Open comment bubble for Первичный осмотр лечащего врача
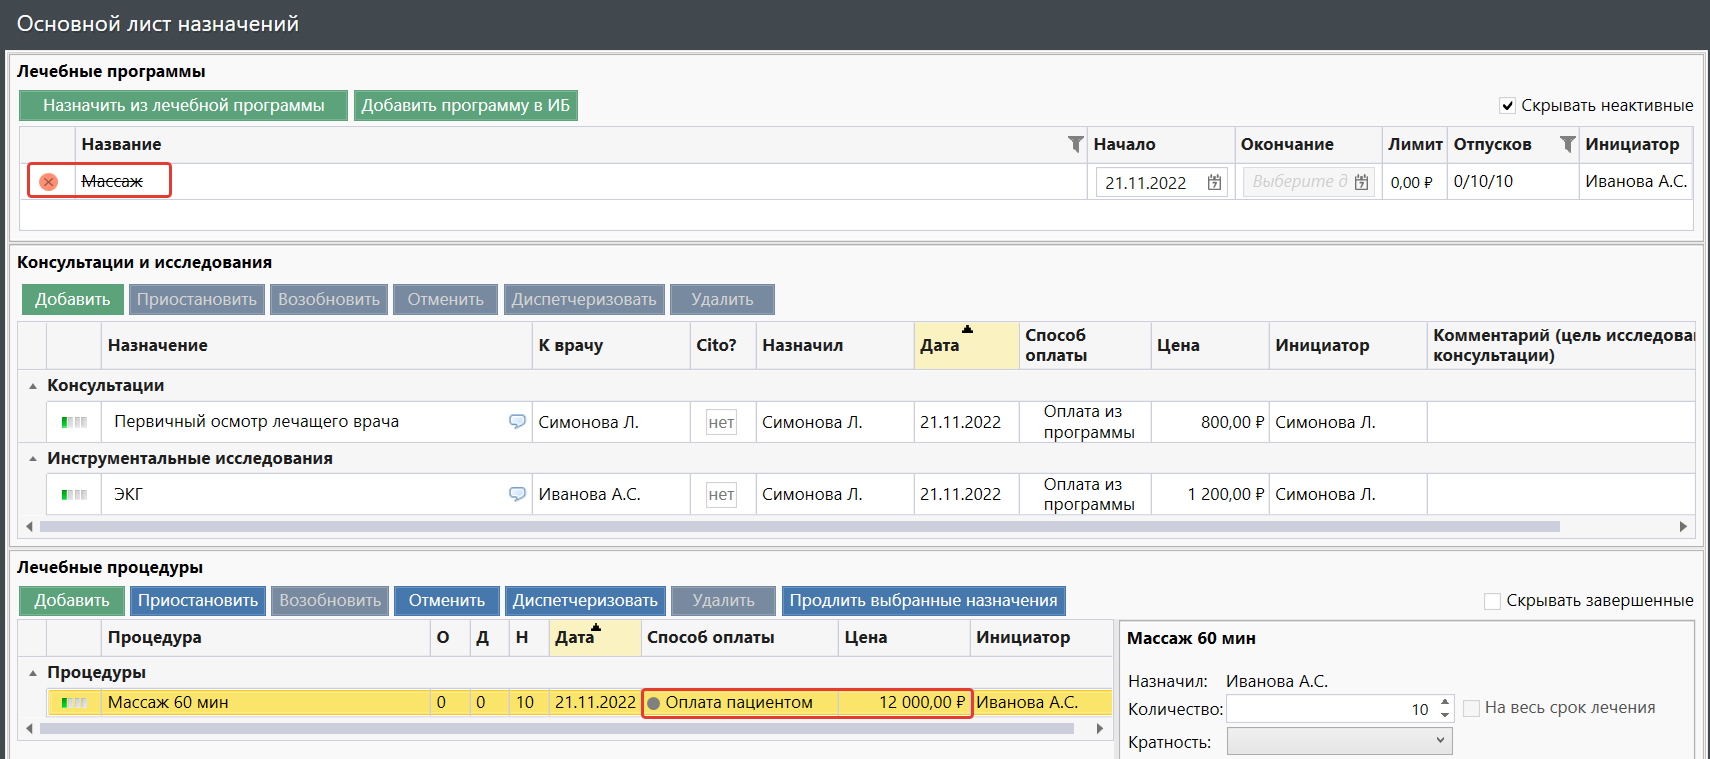The image size is (1710, 759). click(x=517, y=422)
